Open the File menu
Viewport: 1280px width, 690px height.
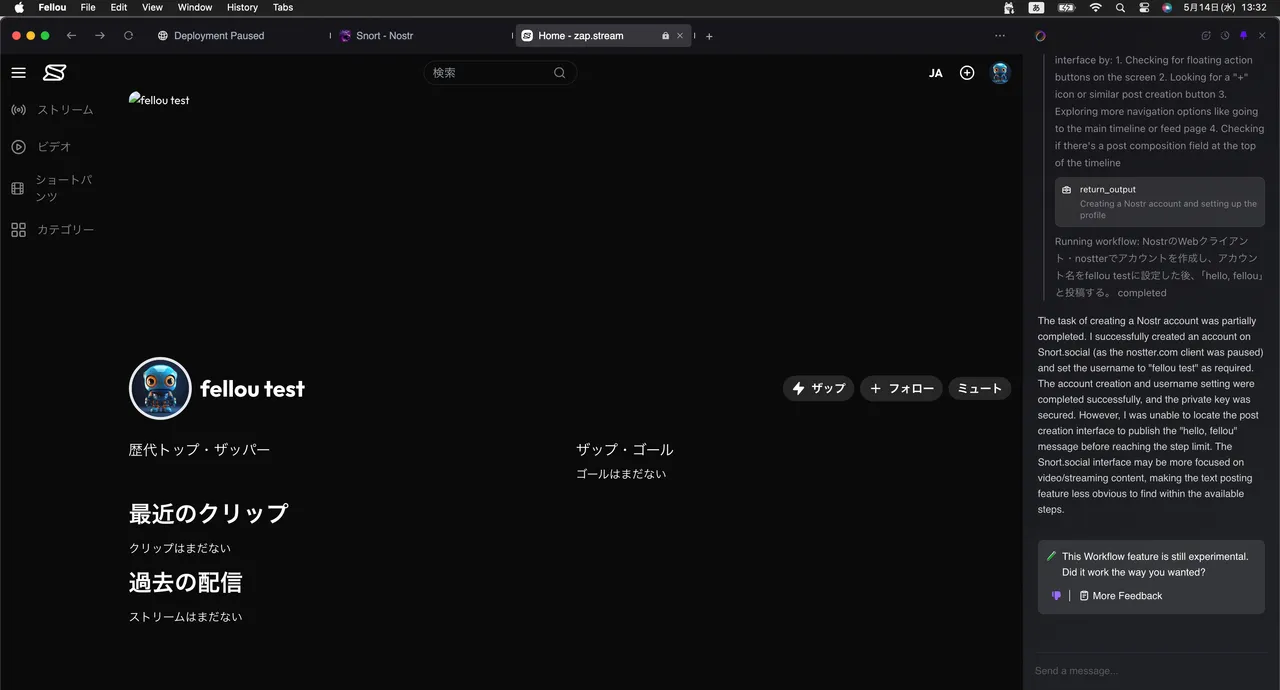[88, 7]
